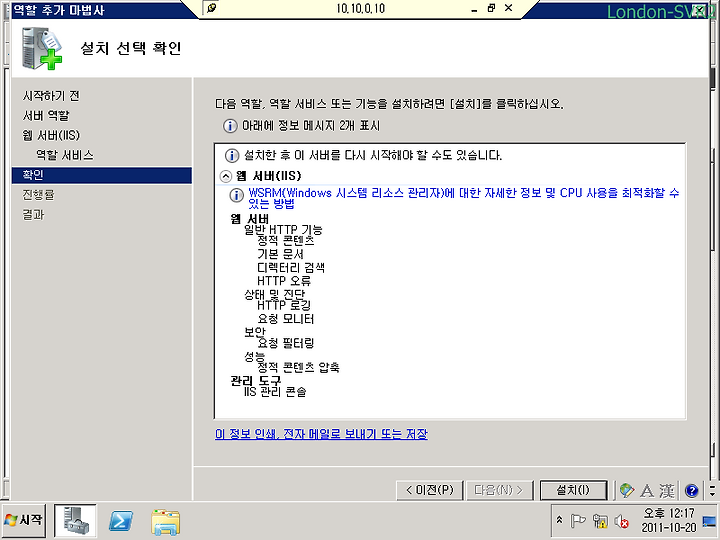The width and height of the screenshot is (720, 540).
Task: Select the highlighted 확인 step
Action: [x=101, y=175]
